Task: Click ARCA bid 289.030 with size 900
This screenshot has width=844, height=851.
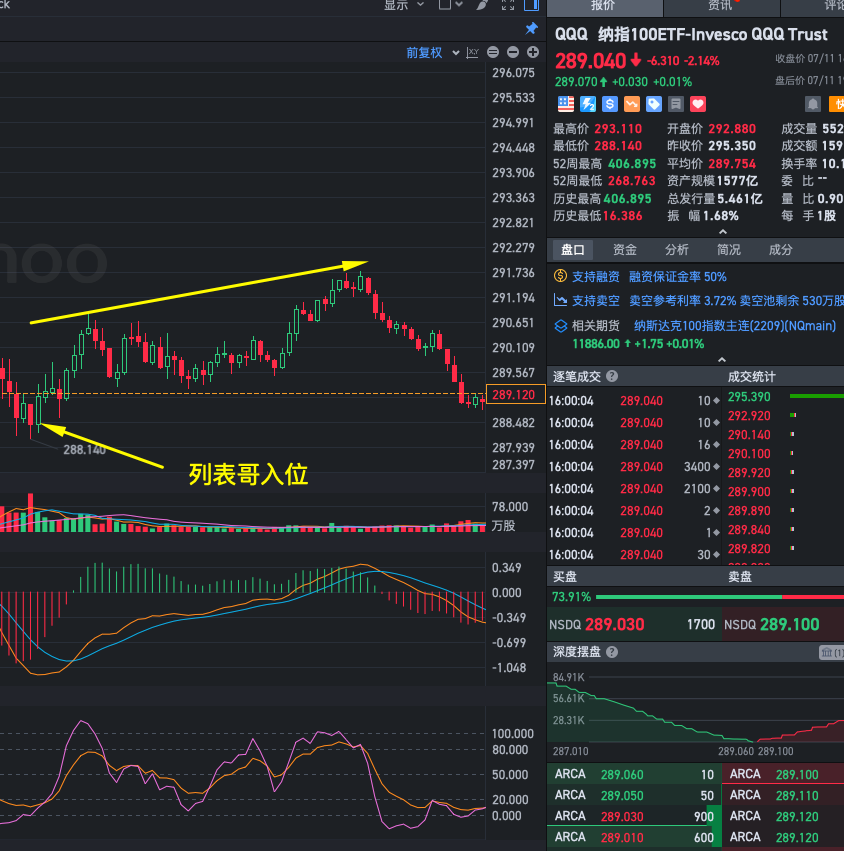Action: 634,816
